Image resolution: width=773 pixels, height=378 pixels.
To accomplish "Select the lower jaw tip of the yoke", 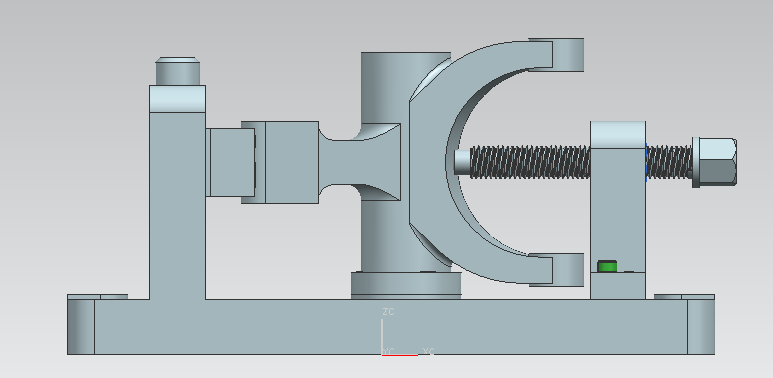I will click(x=568, y=270).
